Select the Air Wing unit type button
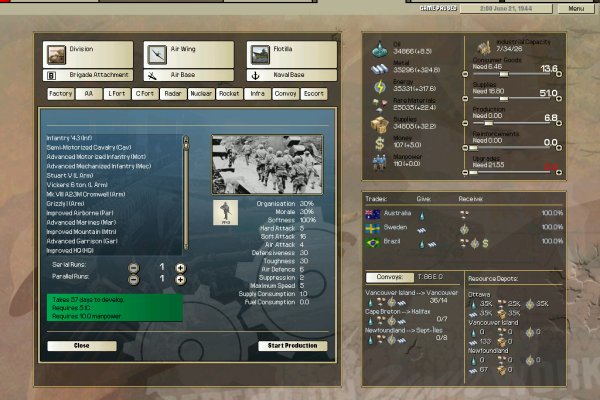The height and width of the screenshot is (400, 600). pos(189,54)
